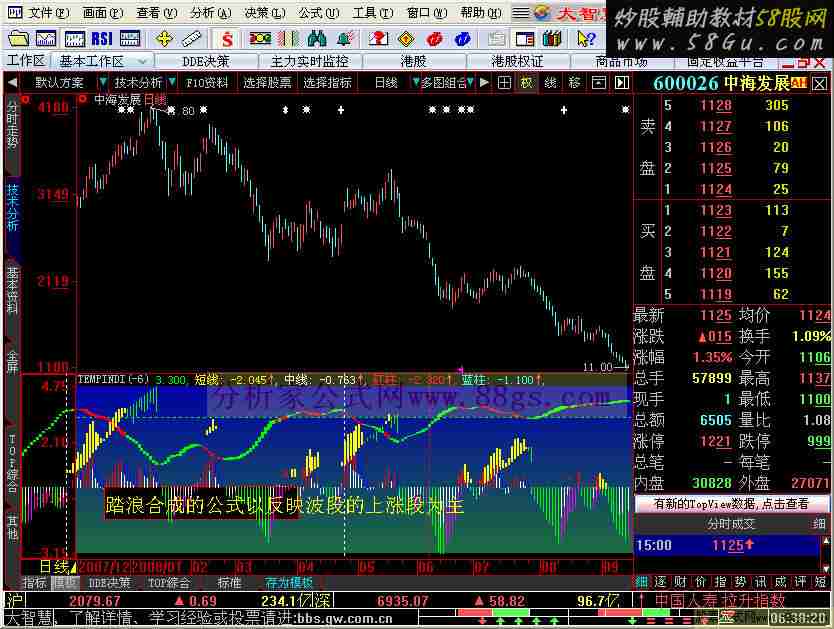Click the left arrow at chart toolbar start

coord(12,82)
